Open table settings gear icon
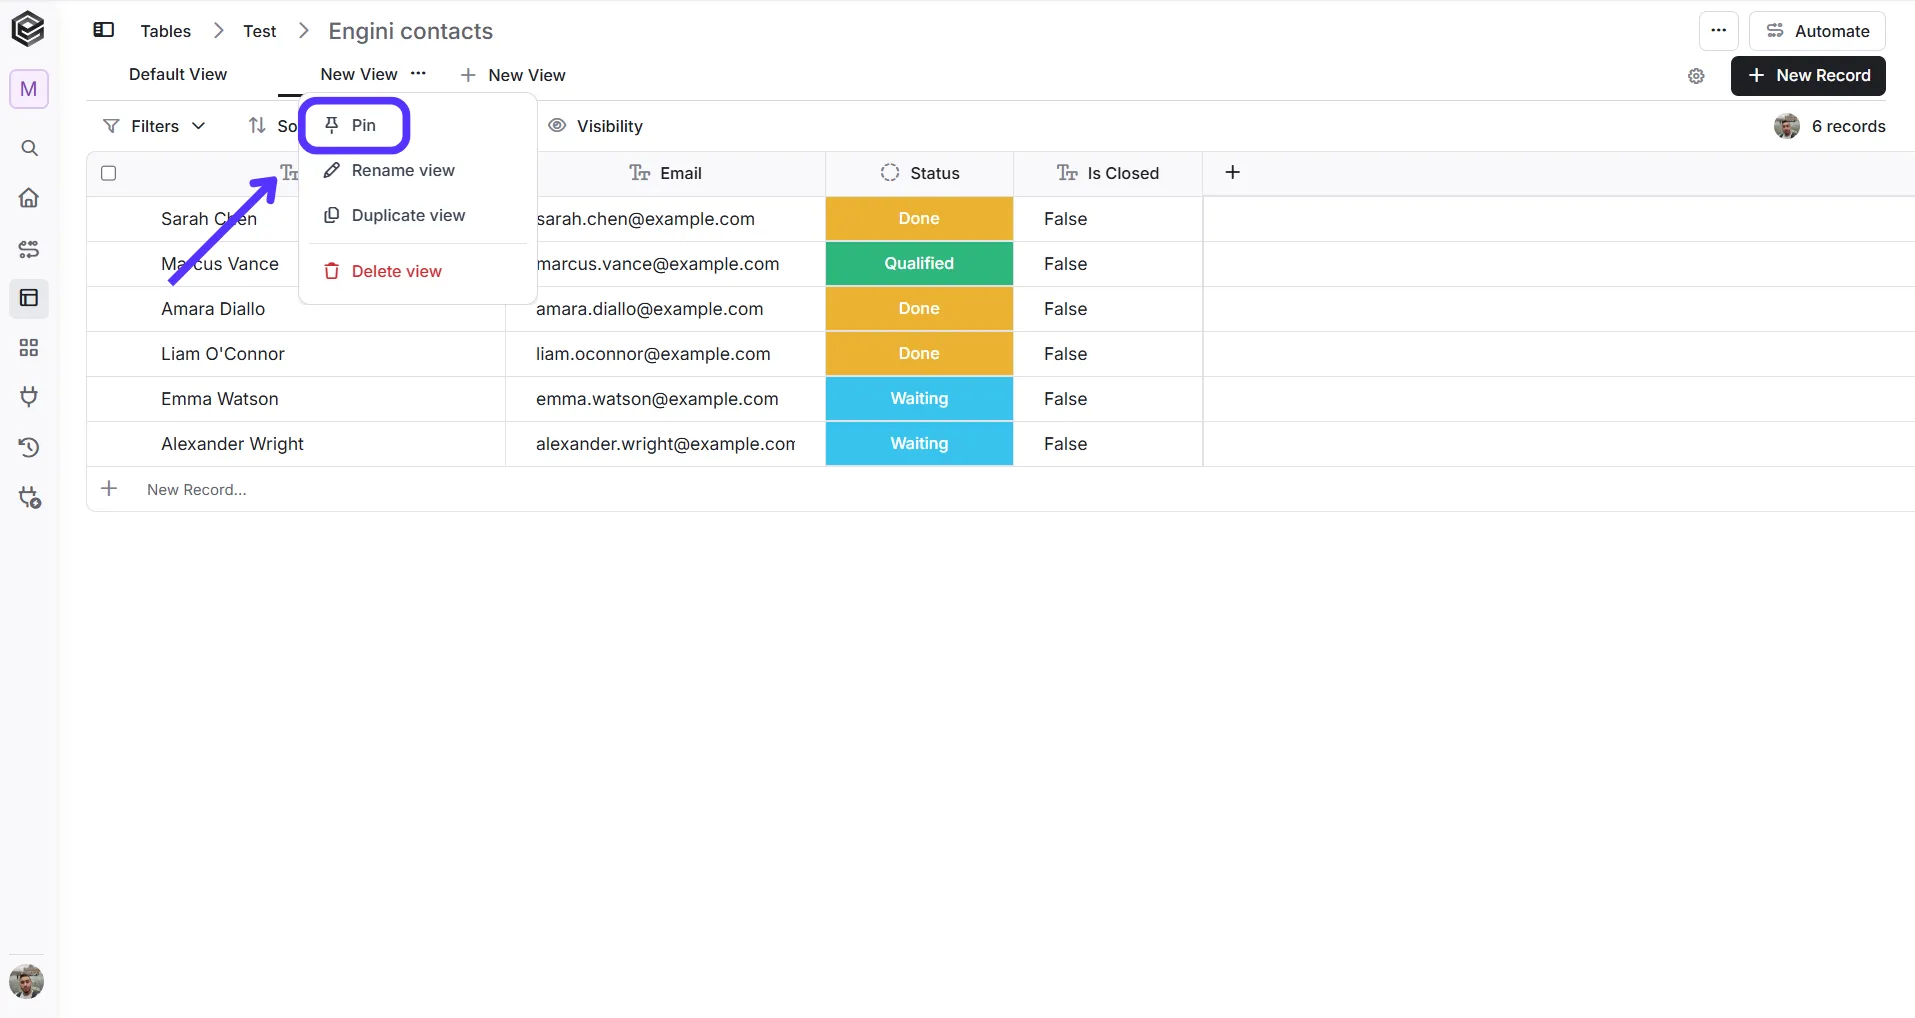This screenshot has width=1915, height=1018. (x=1696, y=76)
